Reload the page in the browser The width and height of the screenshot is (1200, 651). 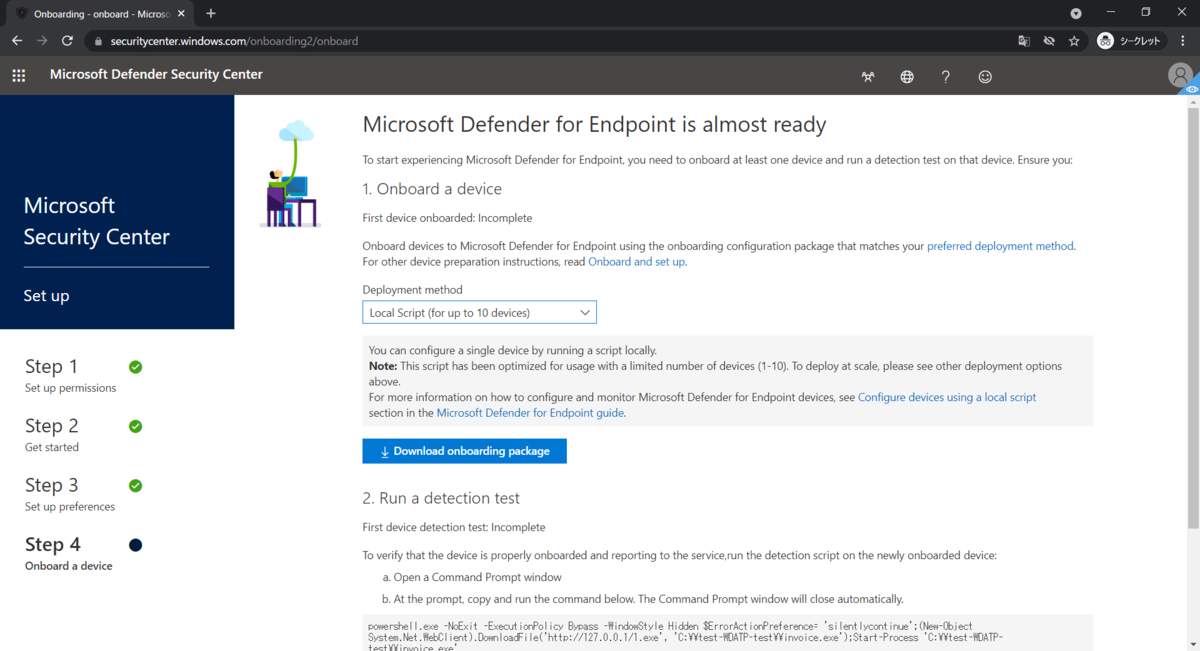click(x=67, y=41)
